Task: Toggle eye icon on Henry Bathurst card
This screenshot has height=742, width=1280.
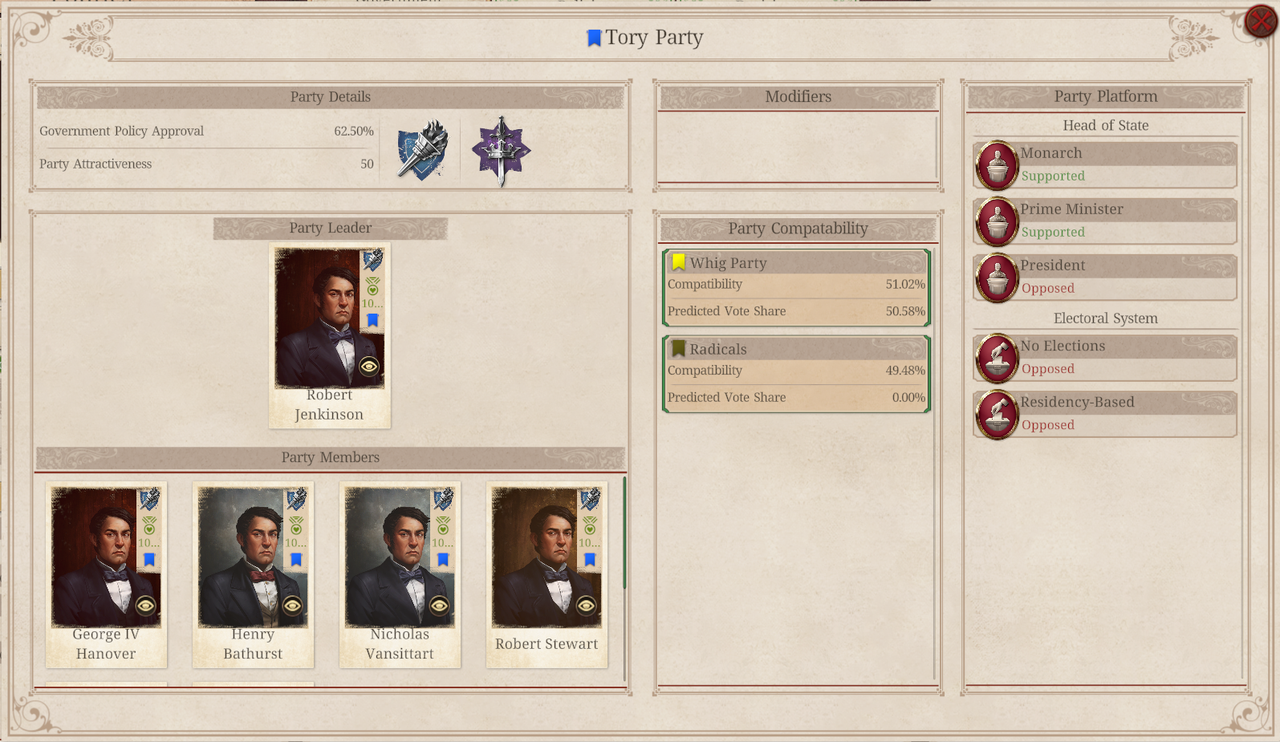Action: click(292, 606)
